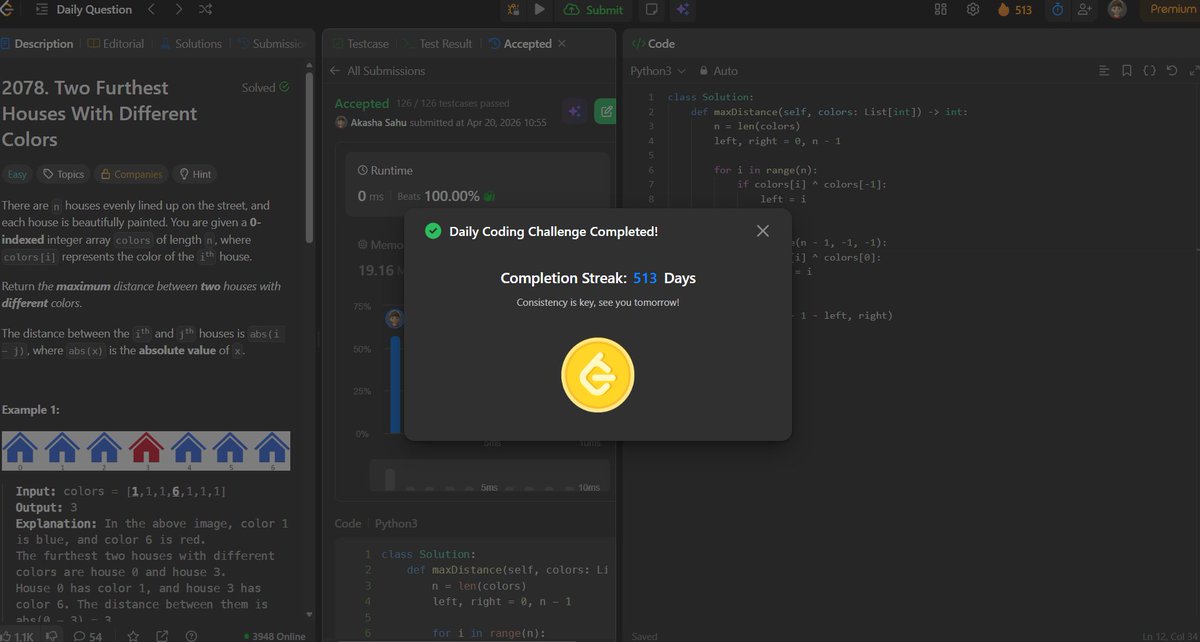1200x642 pixels.
Task: Click the 513 streak flame counter
Action: coord(1014,9)
